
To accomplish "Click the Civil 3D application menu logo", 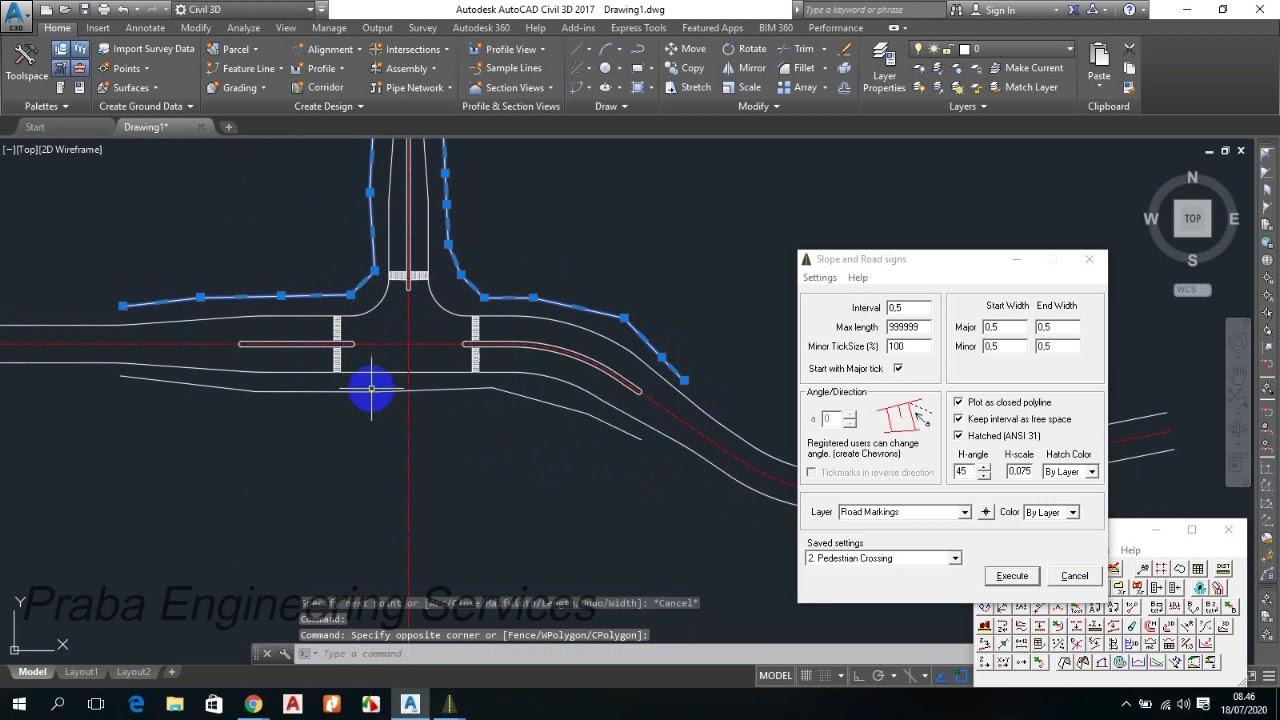I will pyautogui.click(x=17, y=14).
